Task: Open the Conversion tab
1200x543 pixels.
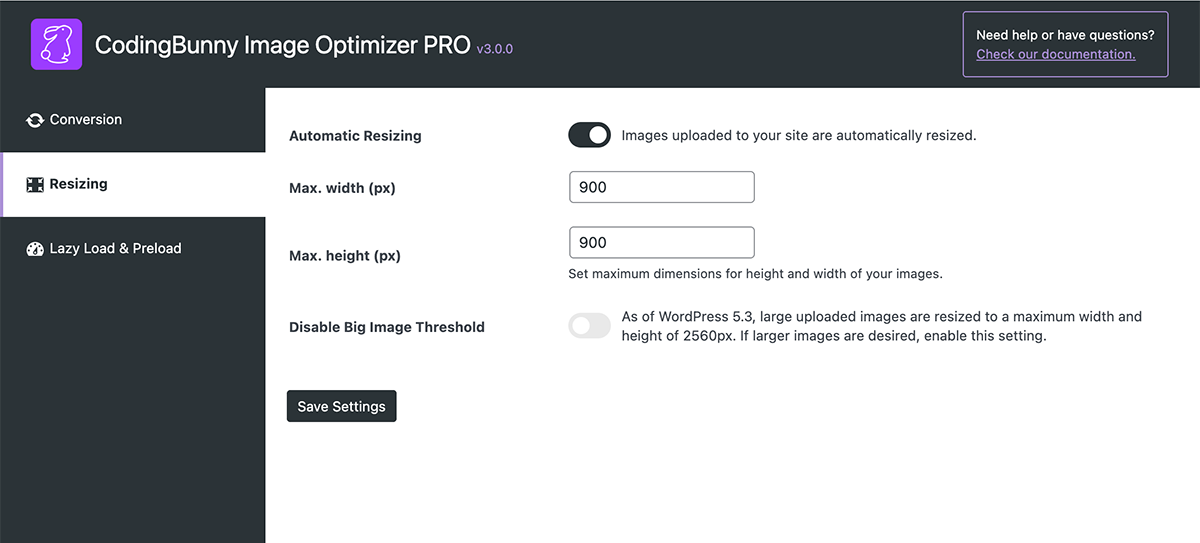Action: [86, 120]
